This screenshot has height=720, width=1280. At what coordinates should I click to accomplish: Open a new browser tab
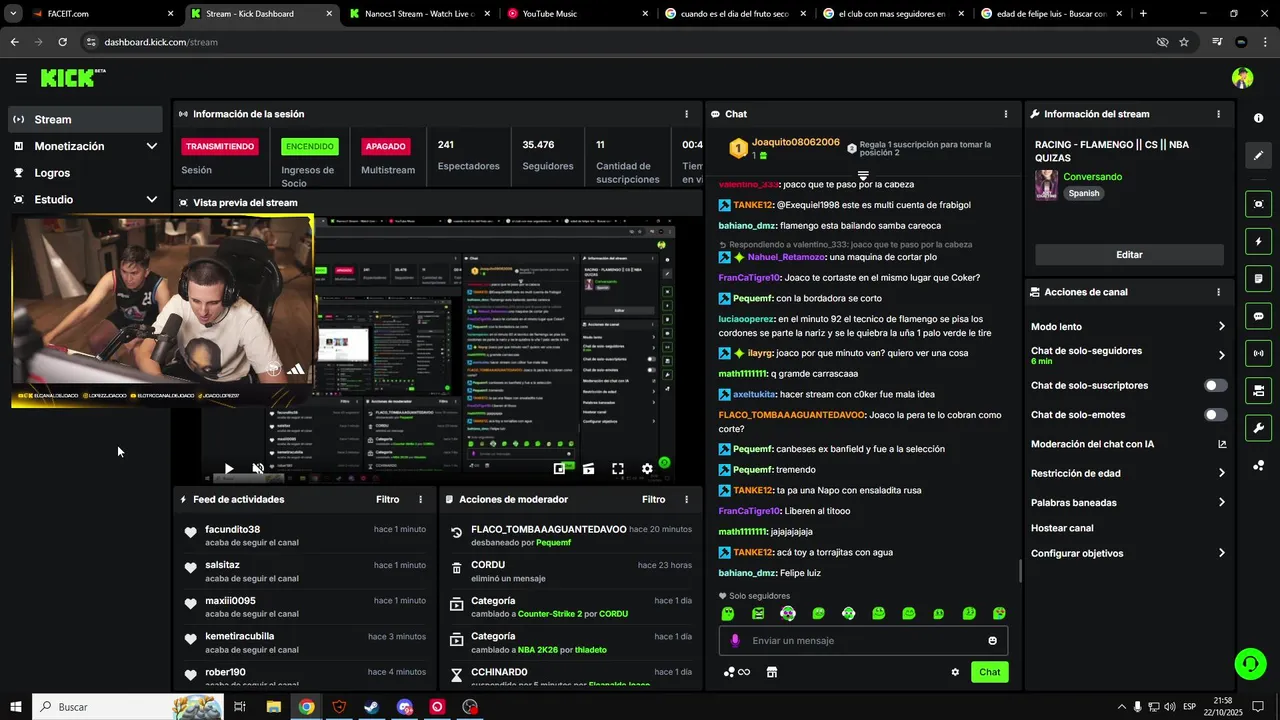[1143, 14]
